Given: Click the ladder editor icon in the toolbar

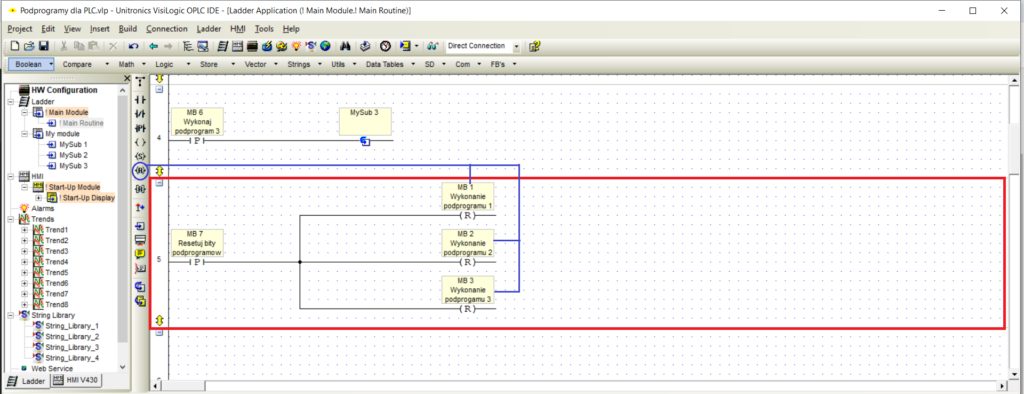Looking at the screenshot, I should [x=222, y=46].
